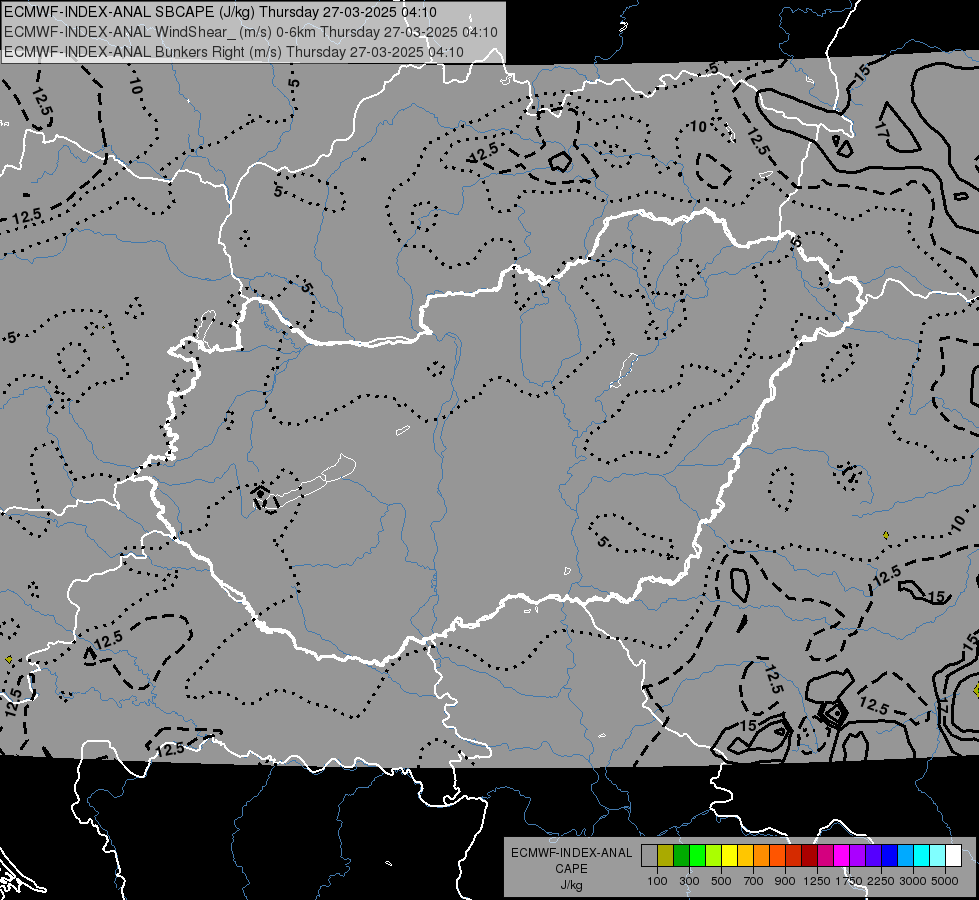Click the CAPE word in the legend box

[x=571, y=869]
